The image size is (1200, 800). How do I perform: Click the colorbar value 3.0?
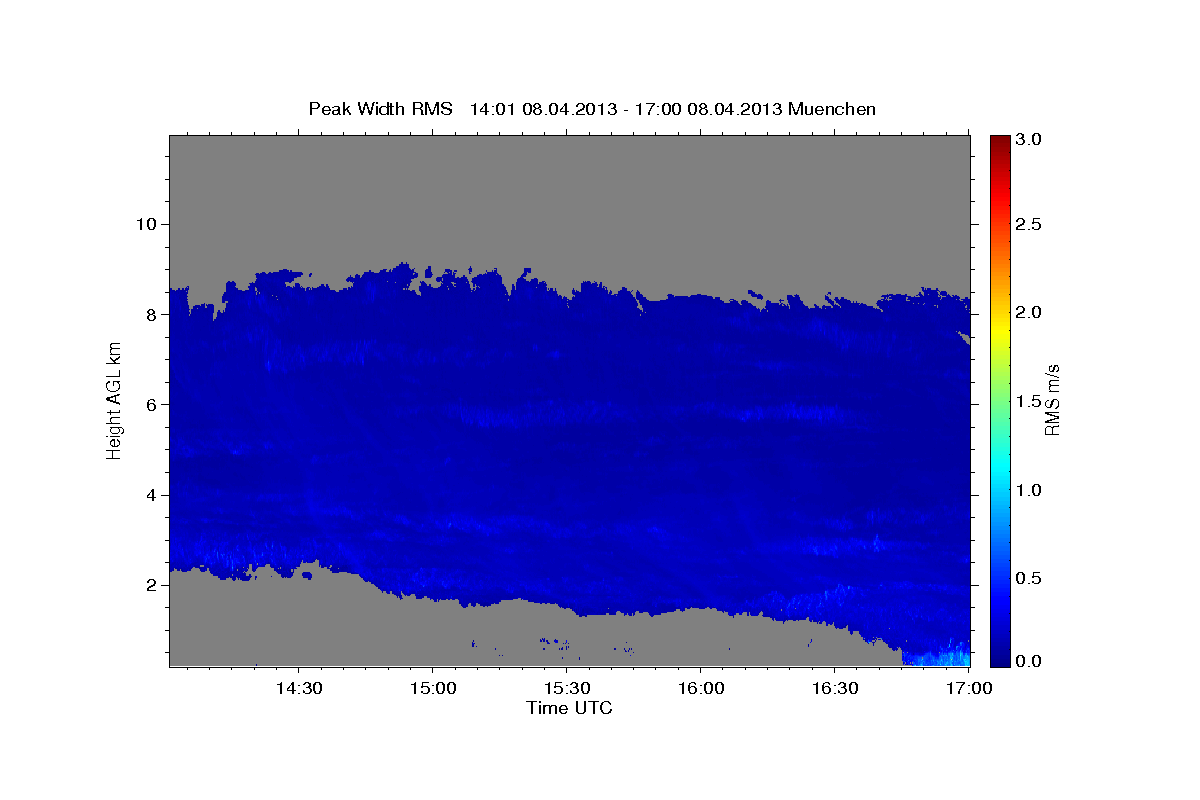(1030, 141)
